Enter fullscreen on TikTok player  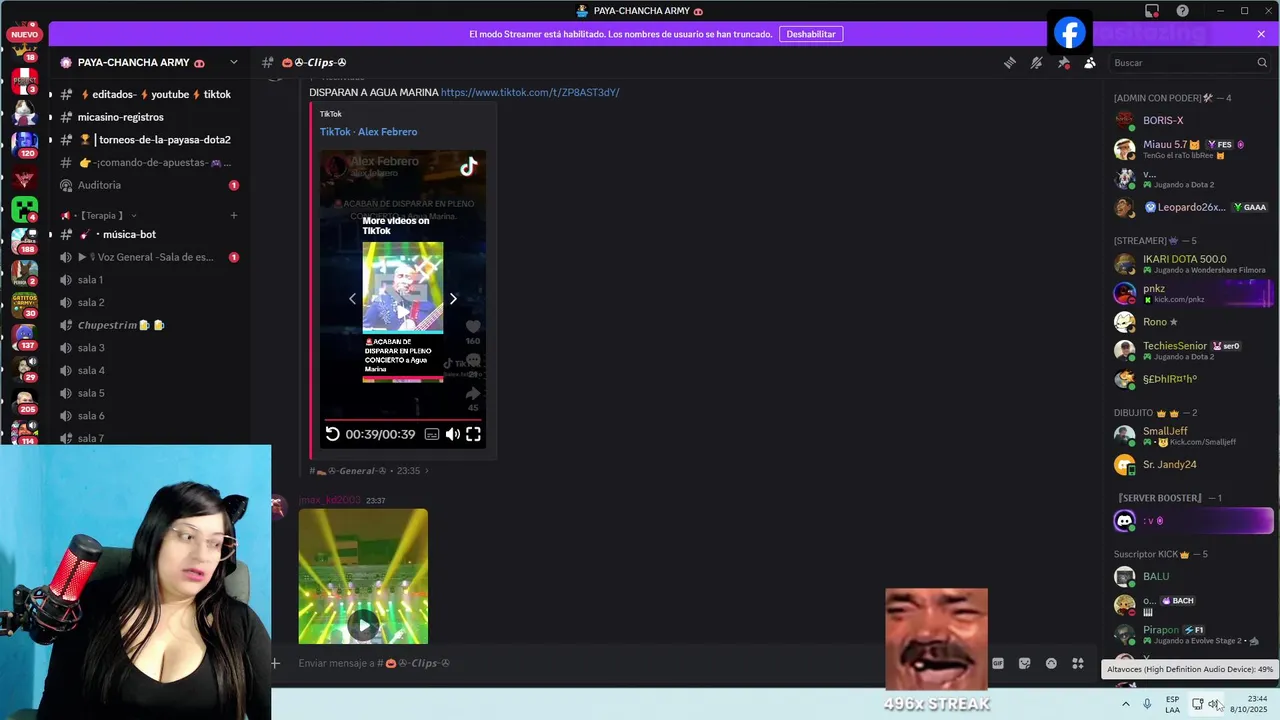click(x=474, y=434)
